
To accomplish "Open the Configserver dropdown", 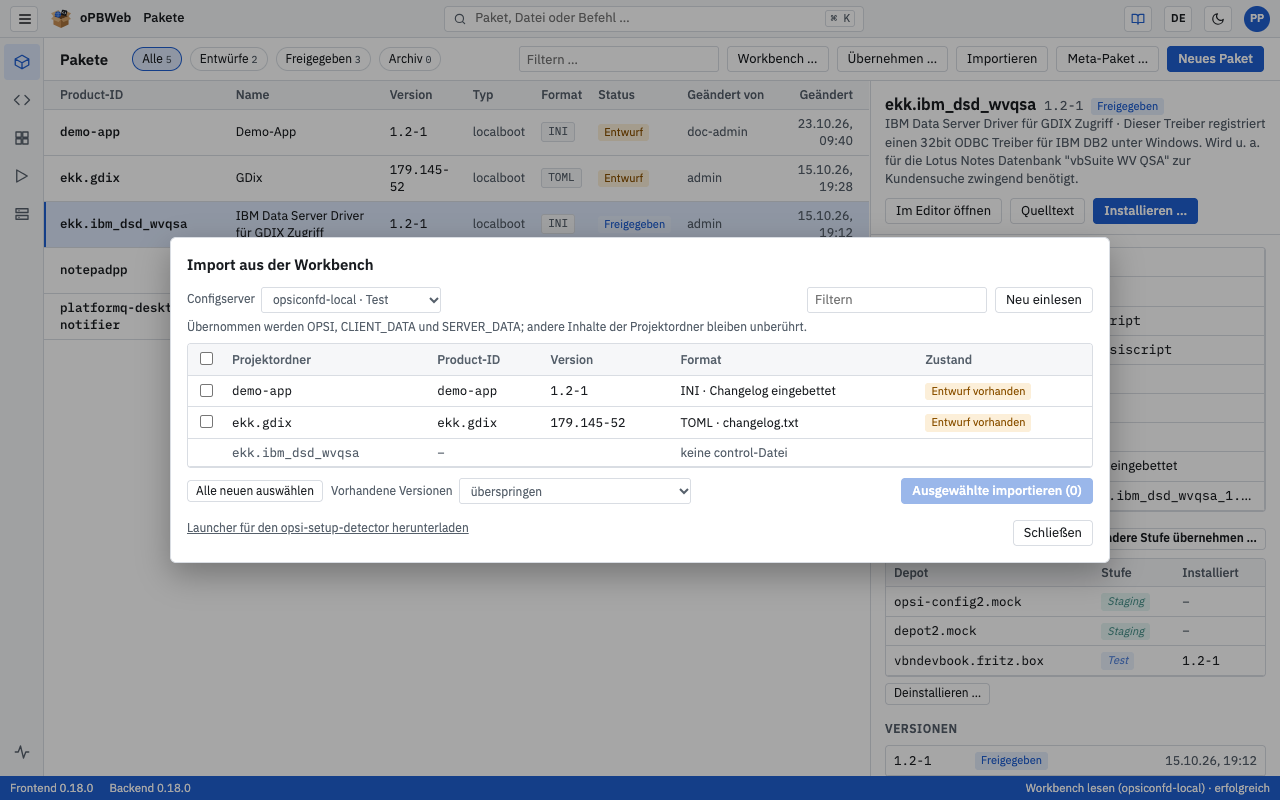I will pyautogui.click(x=351, y=299).
